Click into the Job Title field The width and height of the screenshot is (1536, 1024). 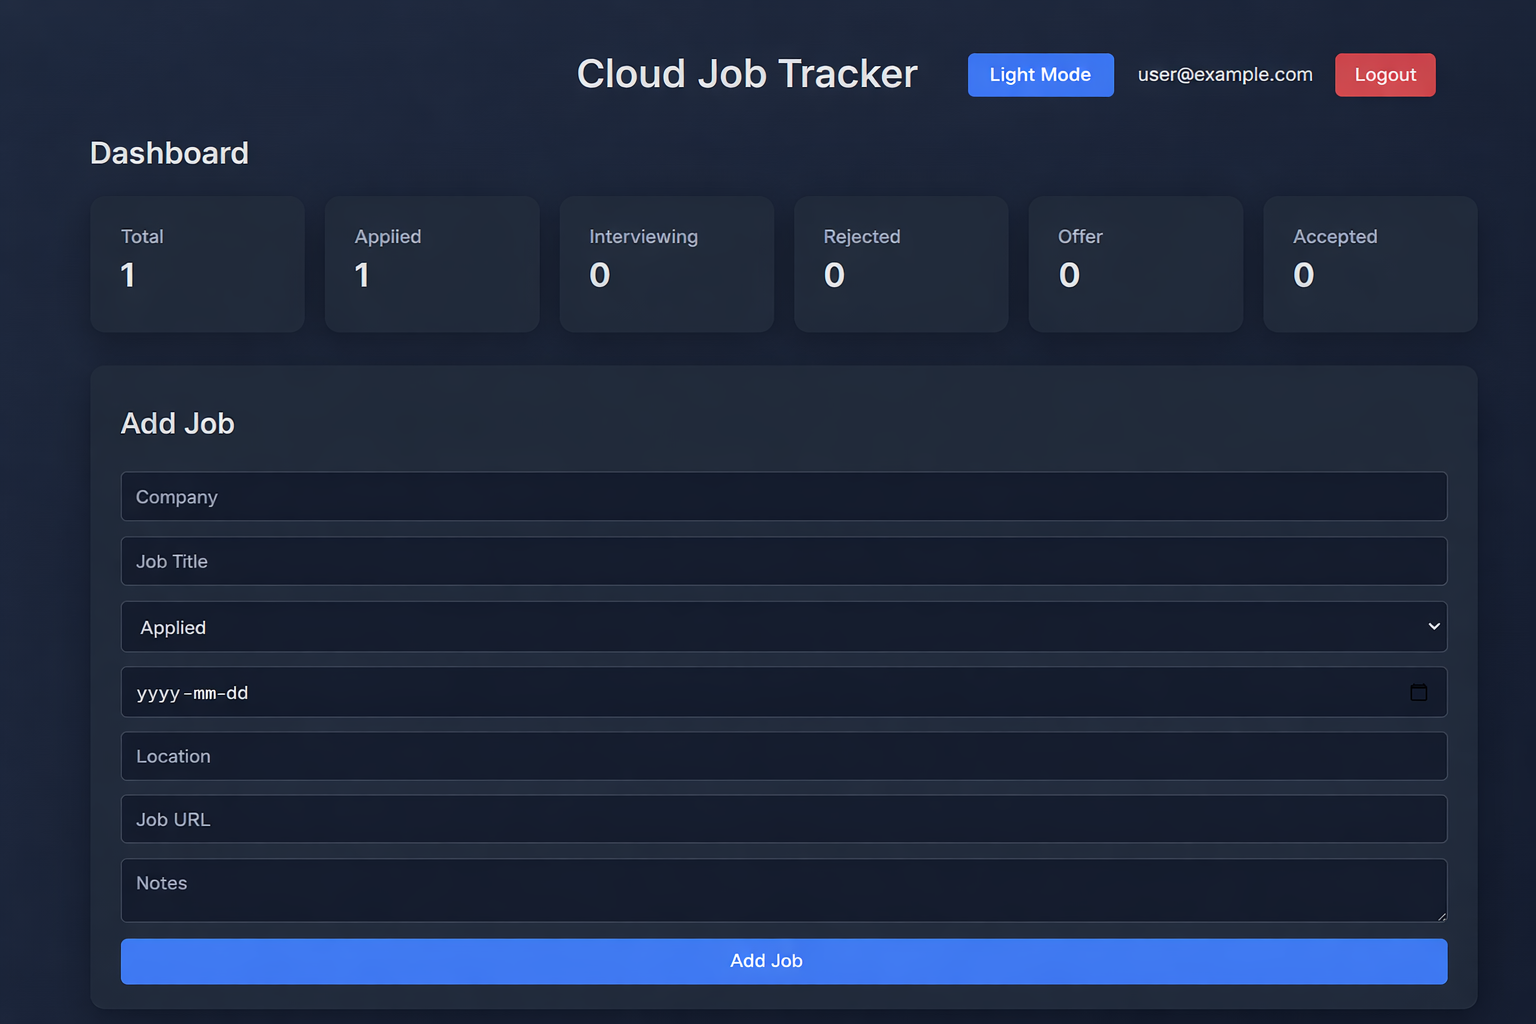coord(783,561)
